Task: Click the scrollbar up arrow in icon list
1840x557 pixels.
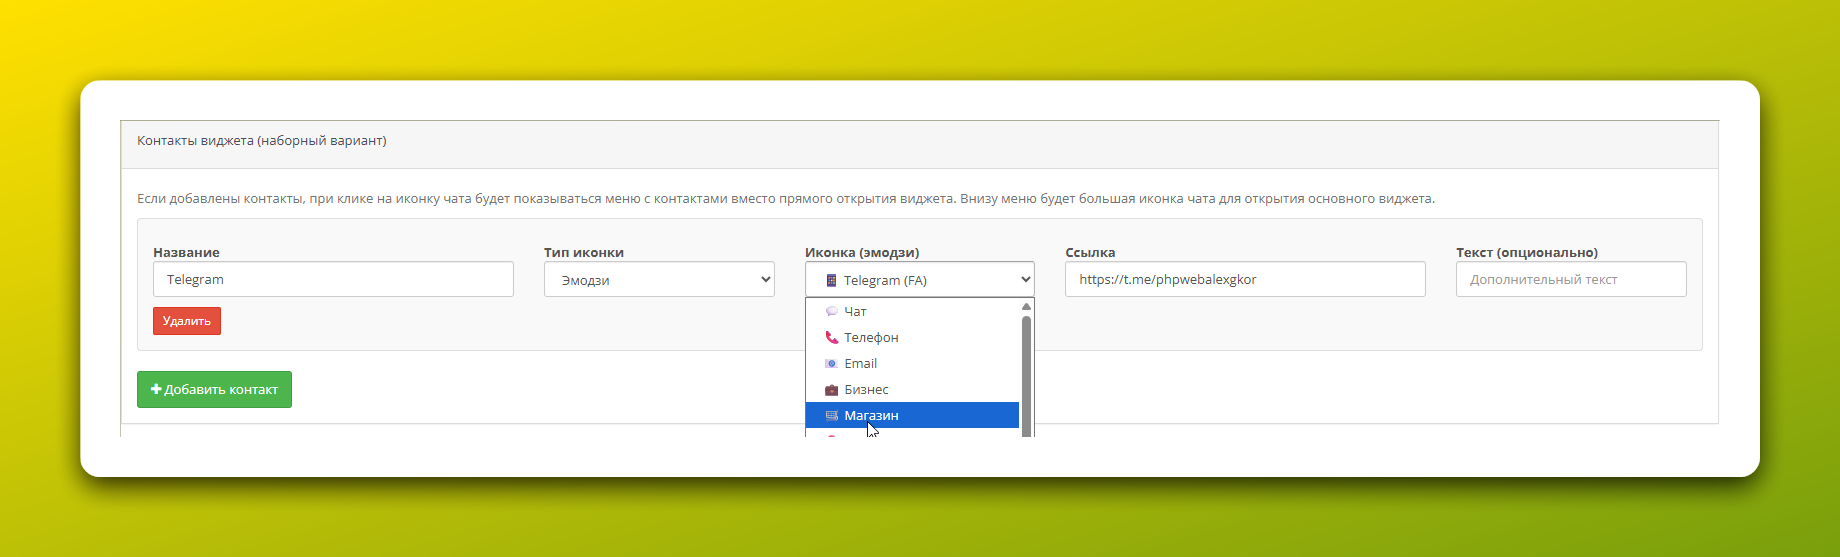Action: pyautogui.click(x=1026, y=307)
